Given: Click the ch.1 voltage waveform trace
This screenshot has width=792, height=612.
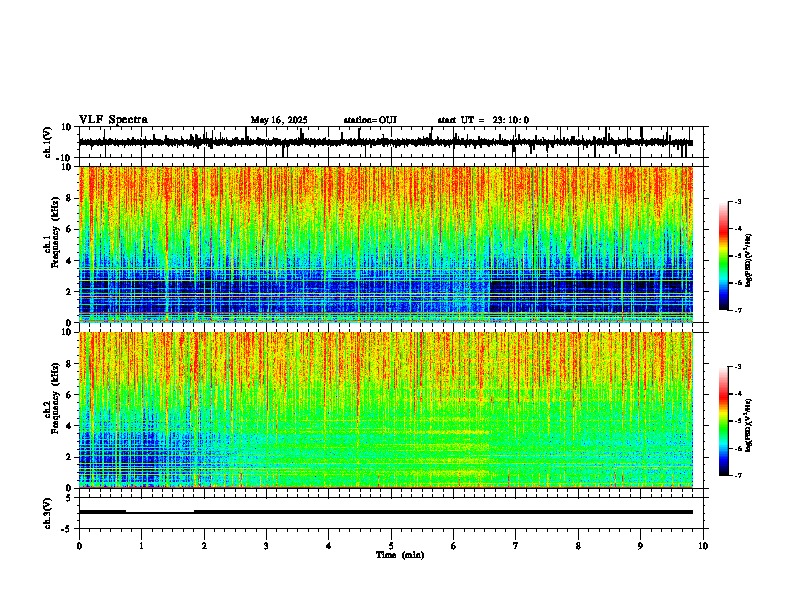Looking at the screenshot, I should click(385, 142).
